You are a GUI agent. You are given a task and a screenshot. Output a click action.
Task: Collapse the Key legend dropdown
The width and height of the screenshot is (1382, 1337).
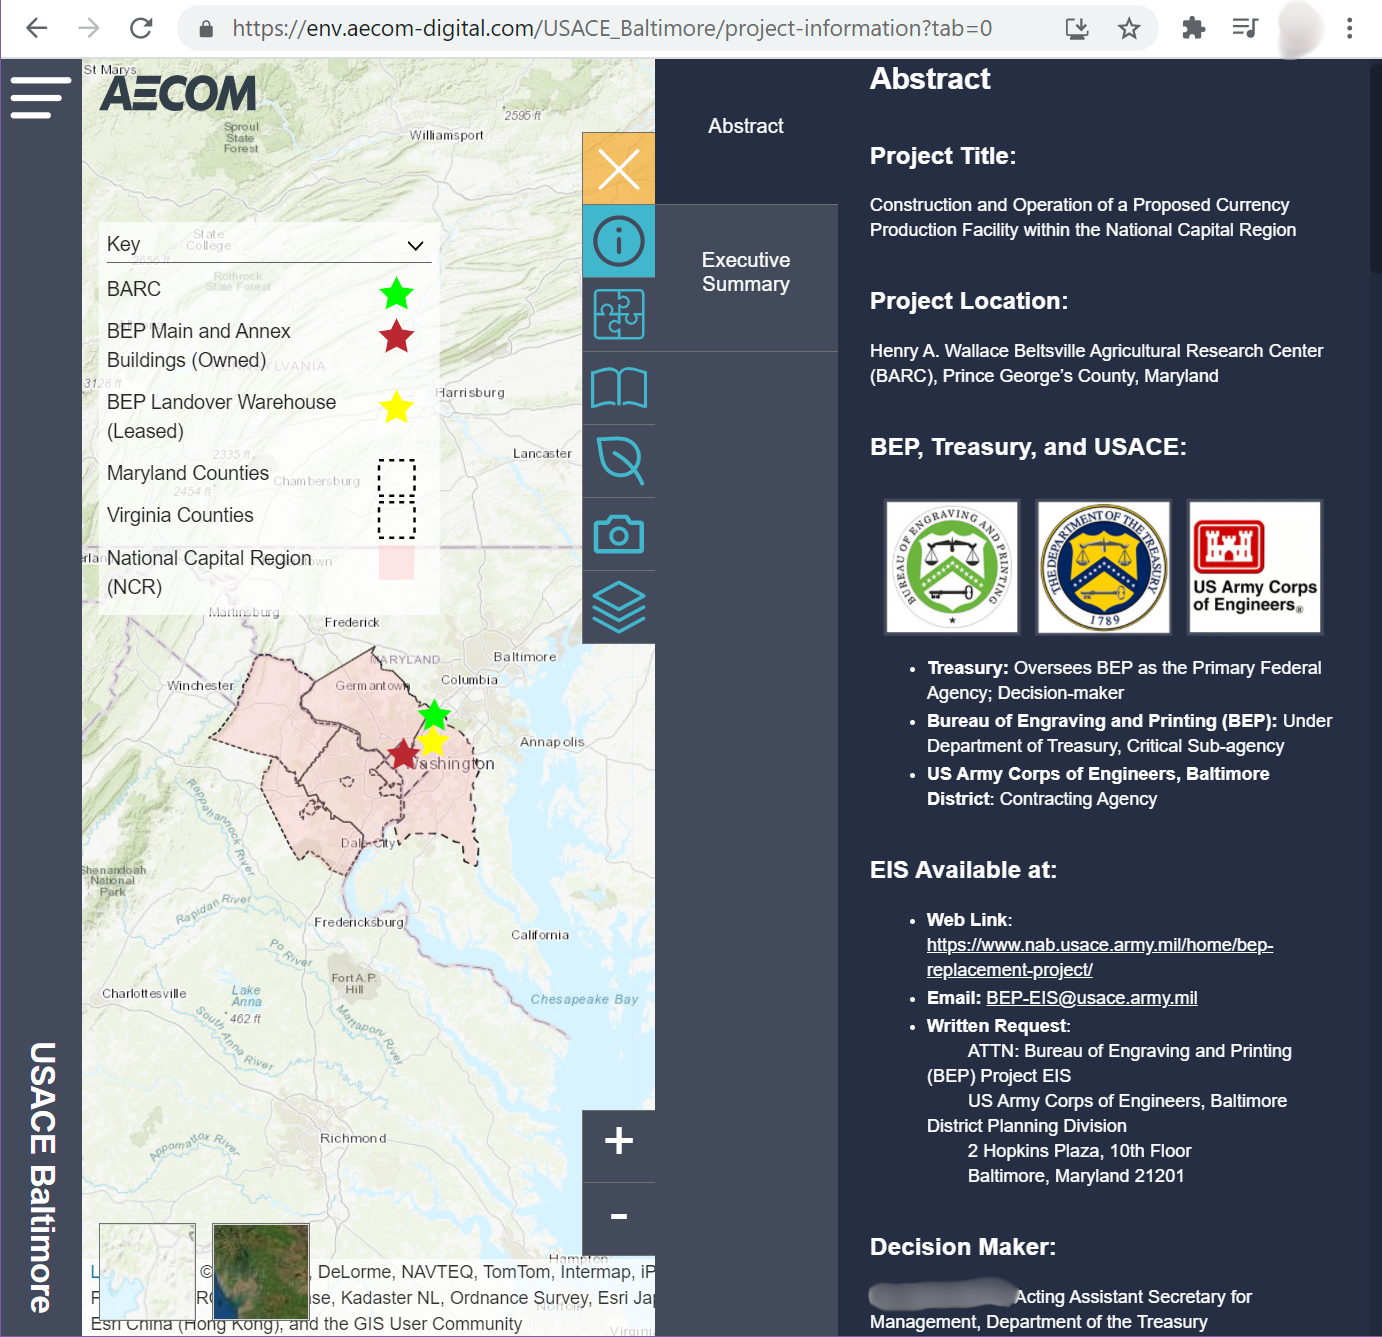click(415, 245)
